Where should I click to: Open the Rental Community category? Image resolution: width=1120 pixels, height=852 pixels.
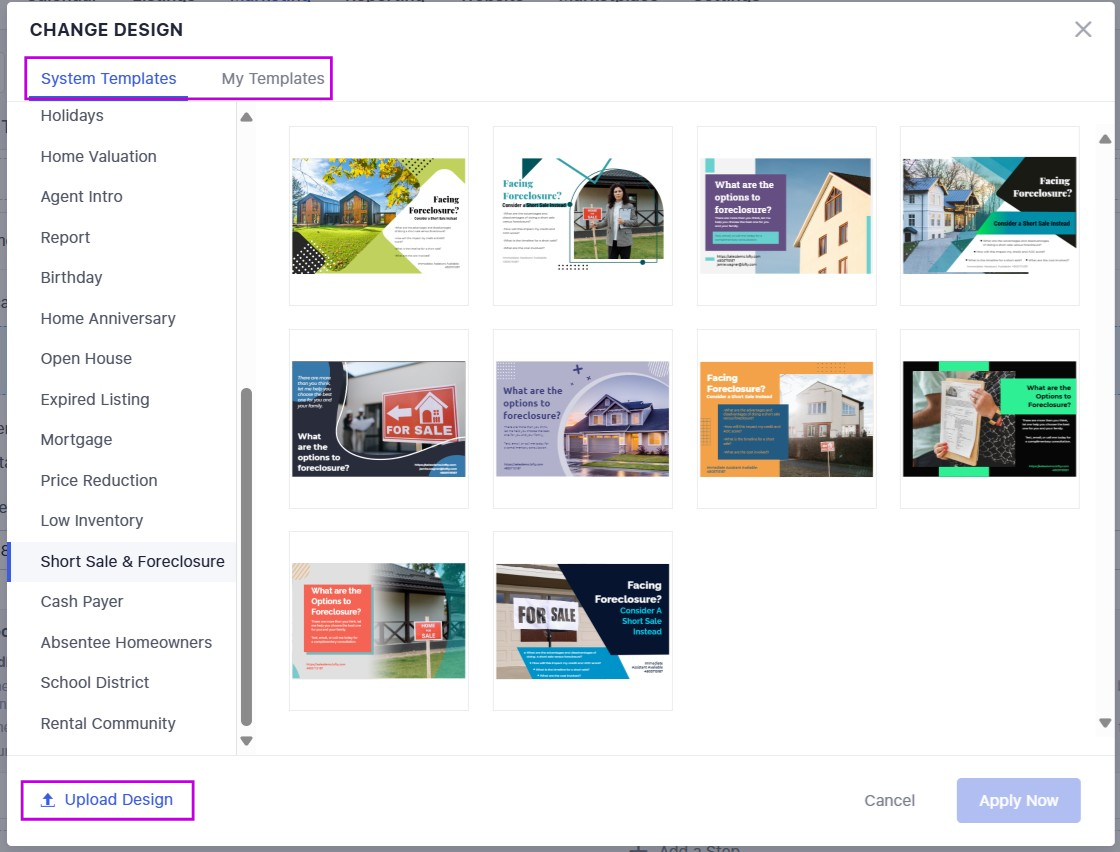108,724
